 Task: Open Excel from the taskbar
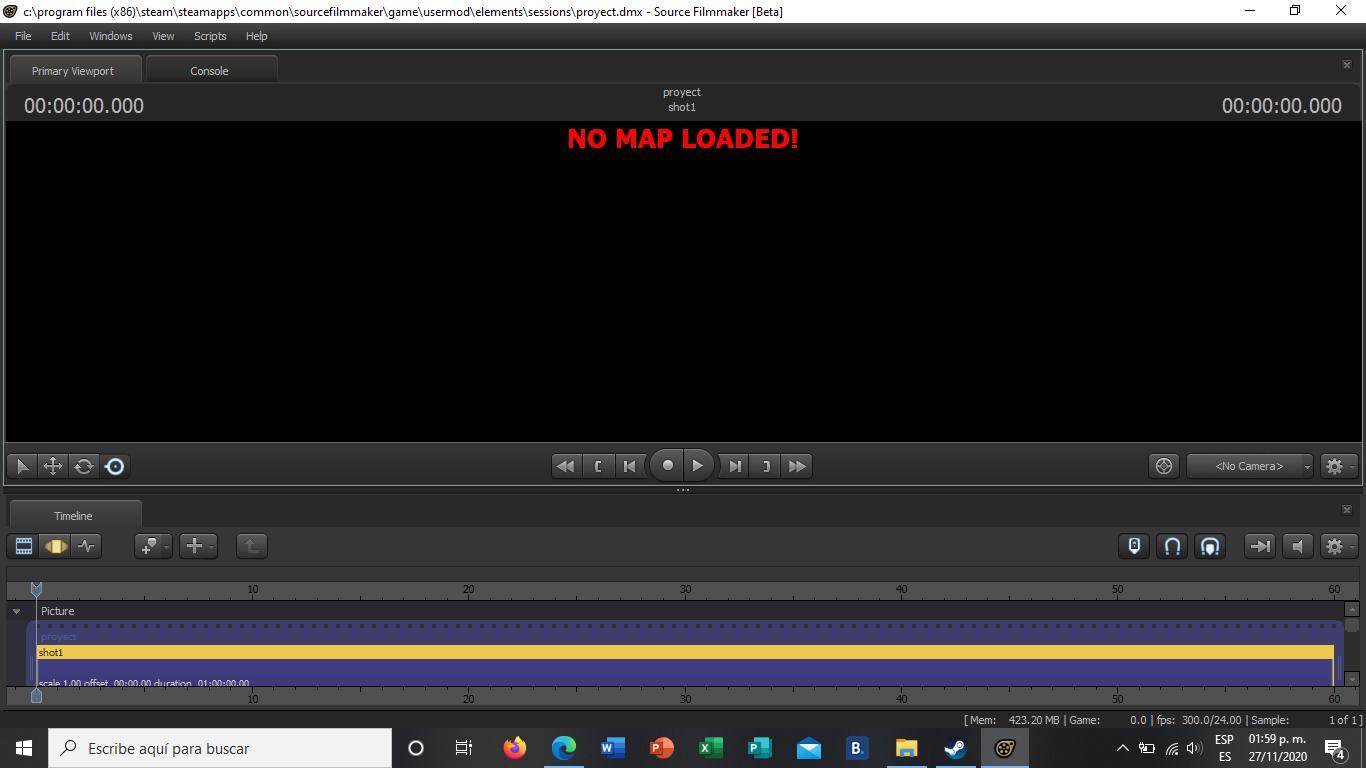pyautogui.click(x=711, y=748)
